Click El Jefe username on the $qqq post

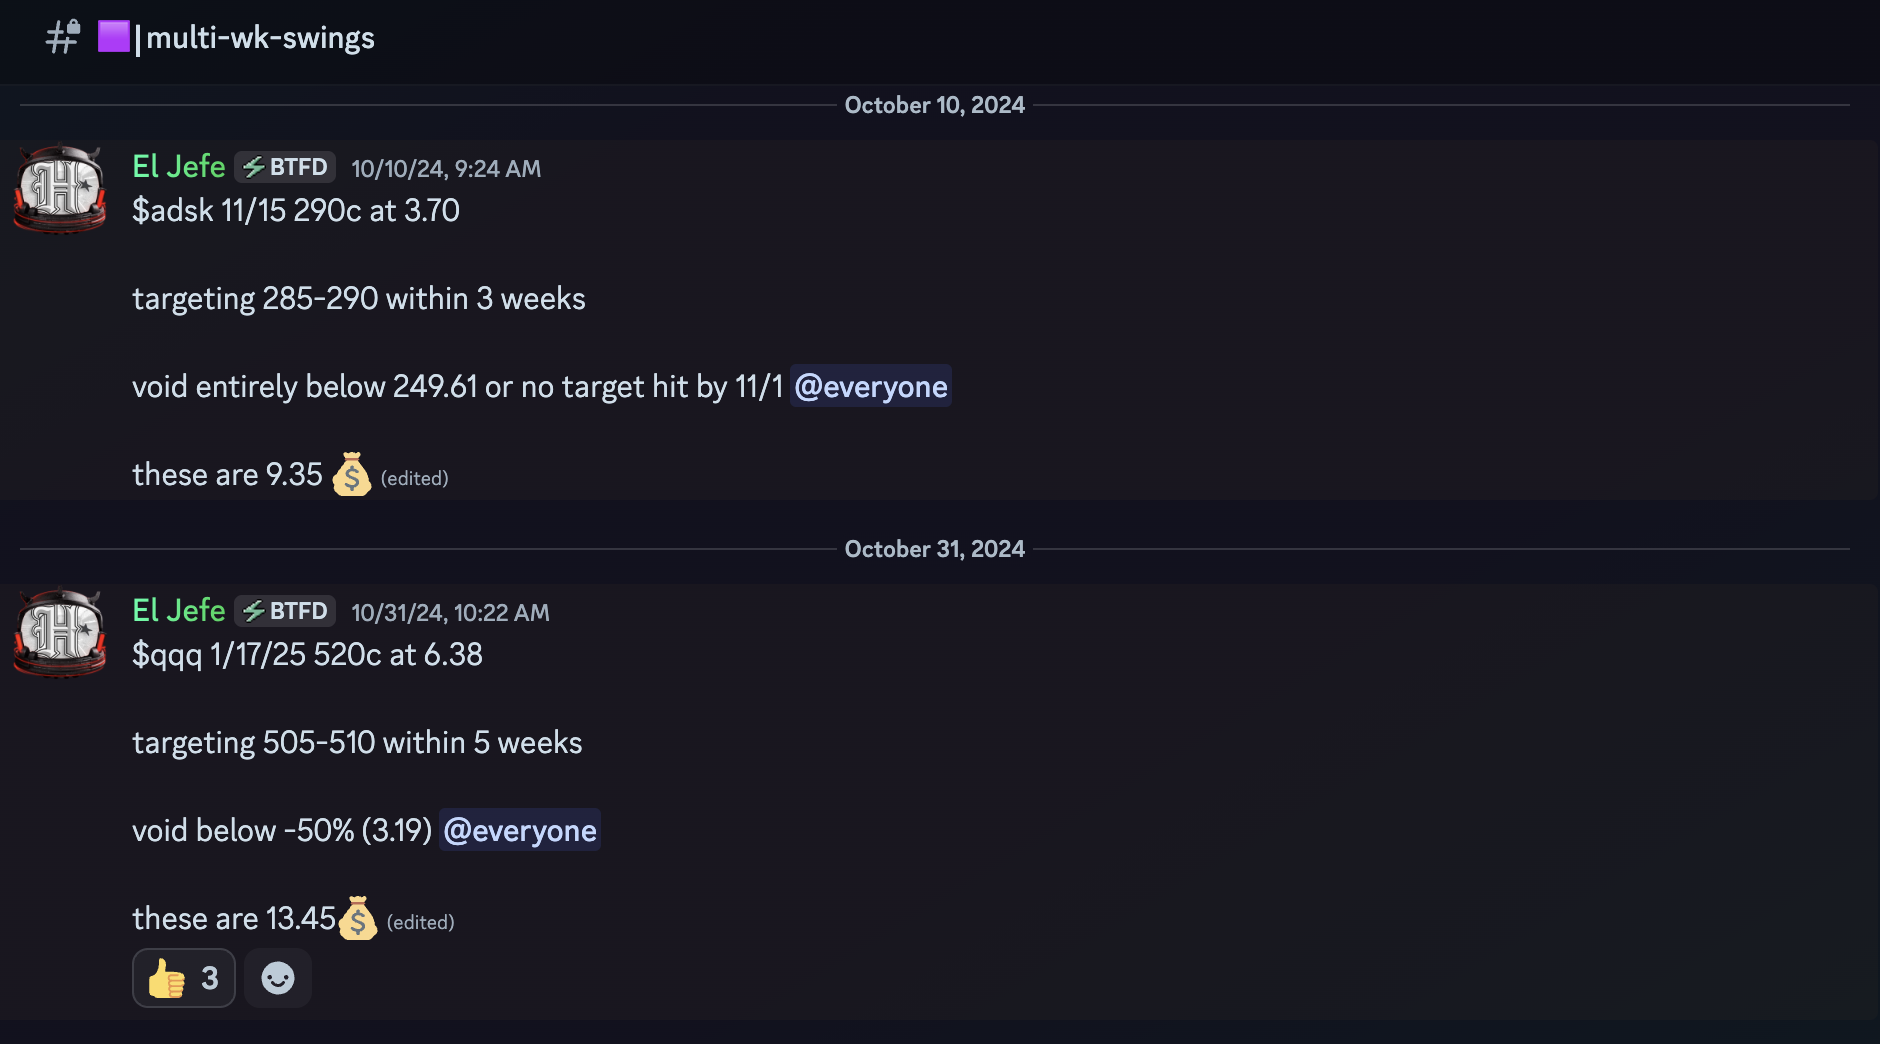pyautogui.click(x=179, y=610)
